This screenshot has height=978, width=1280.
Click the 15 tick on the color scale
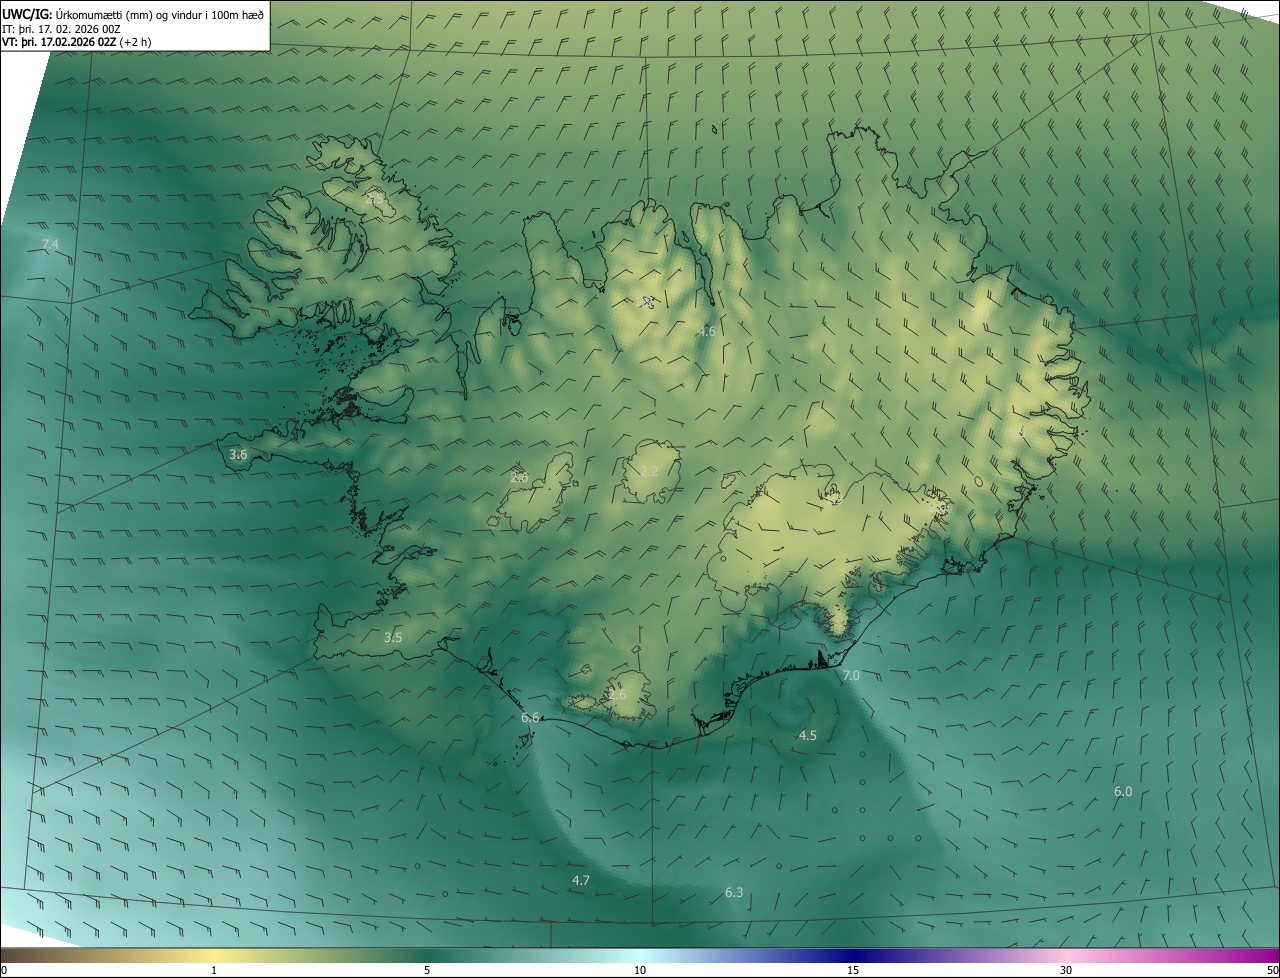[x=853, y=971]
